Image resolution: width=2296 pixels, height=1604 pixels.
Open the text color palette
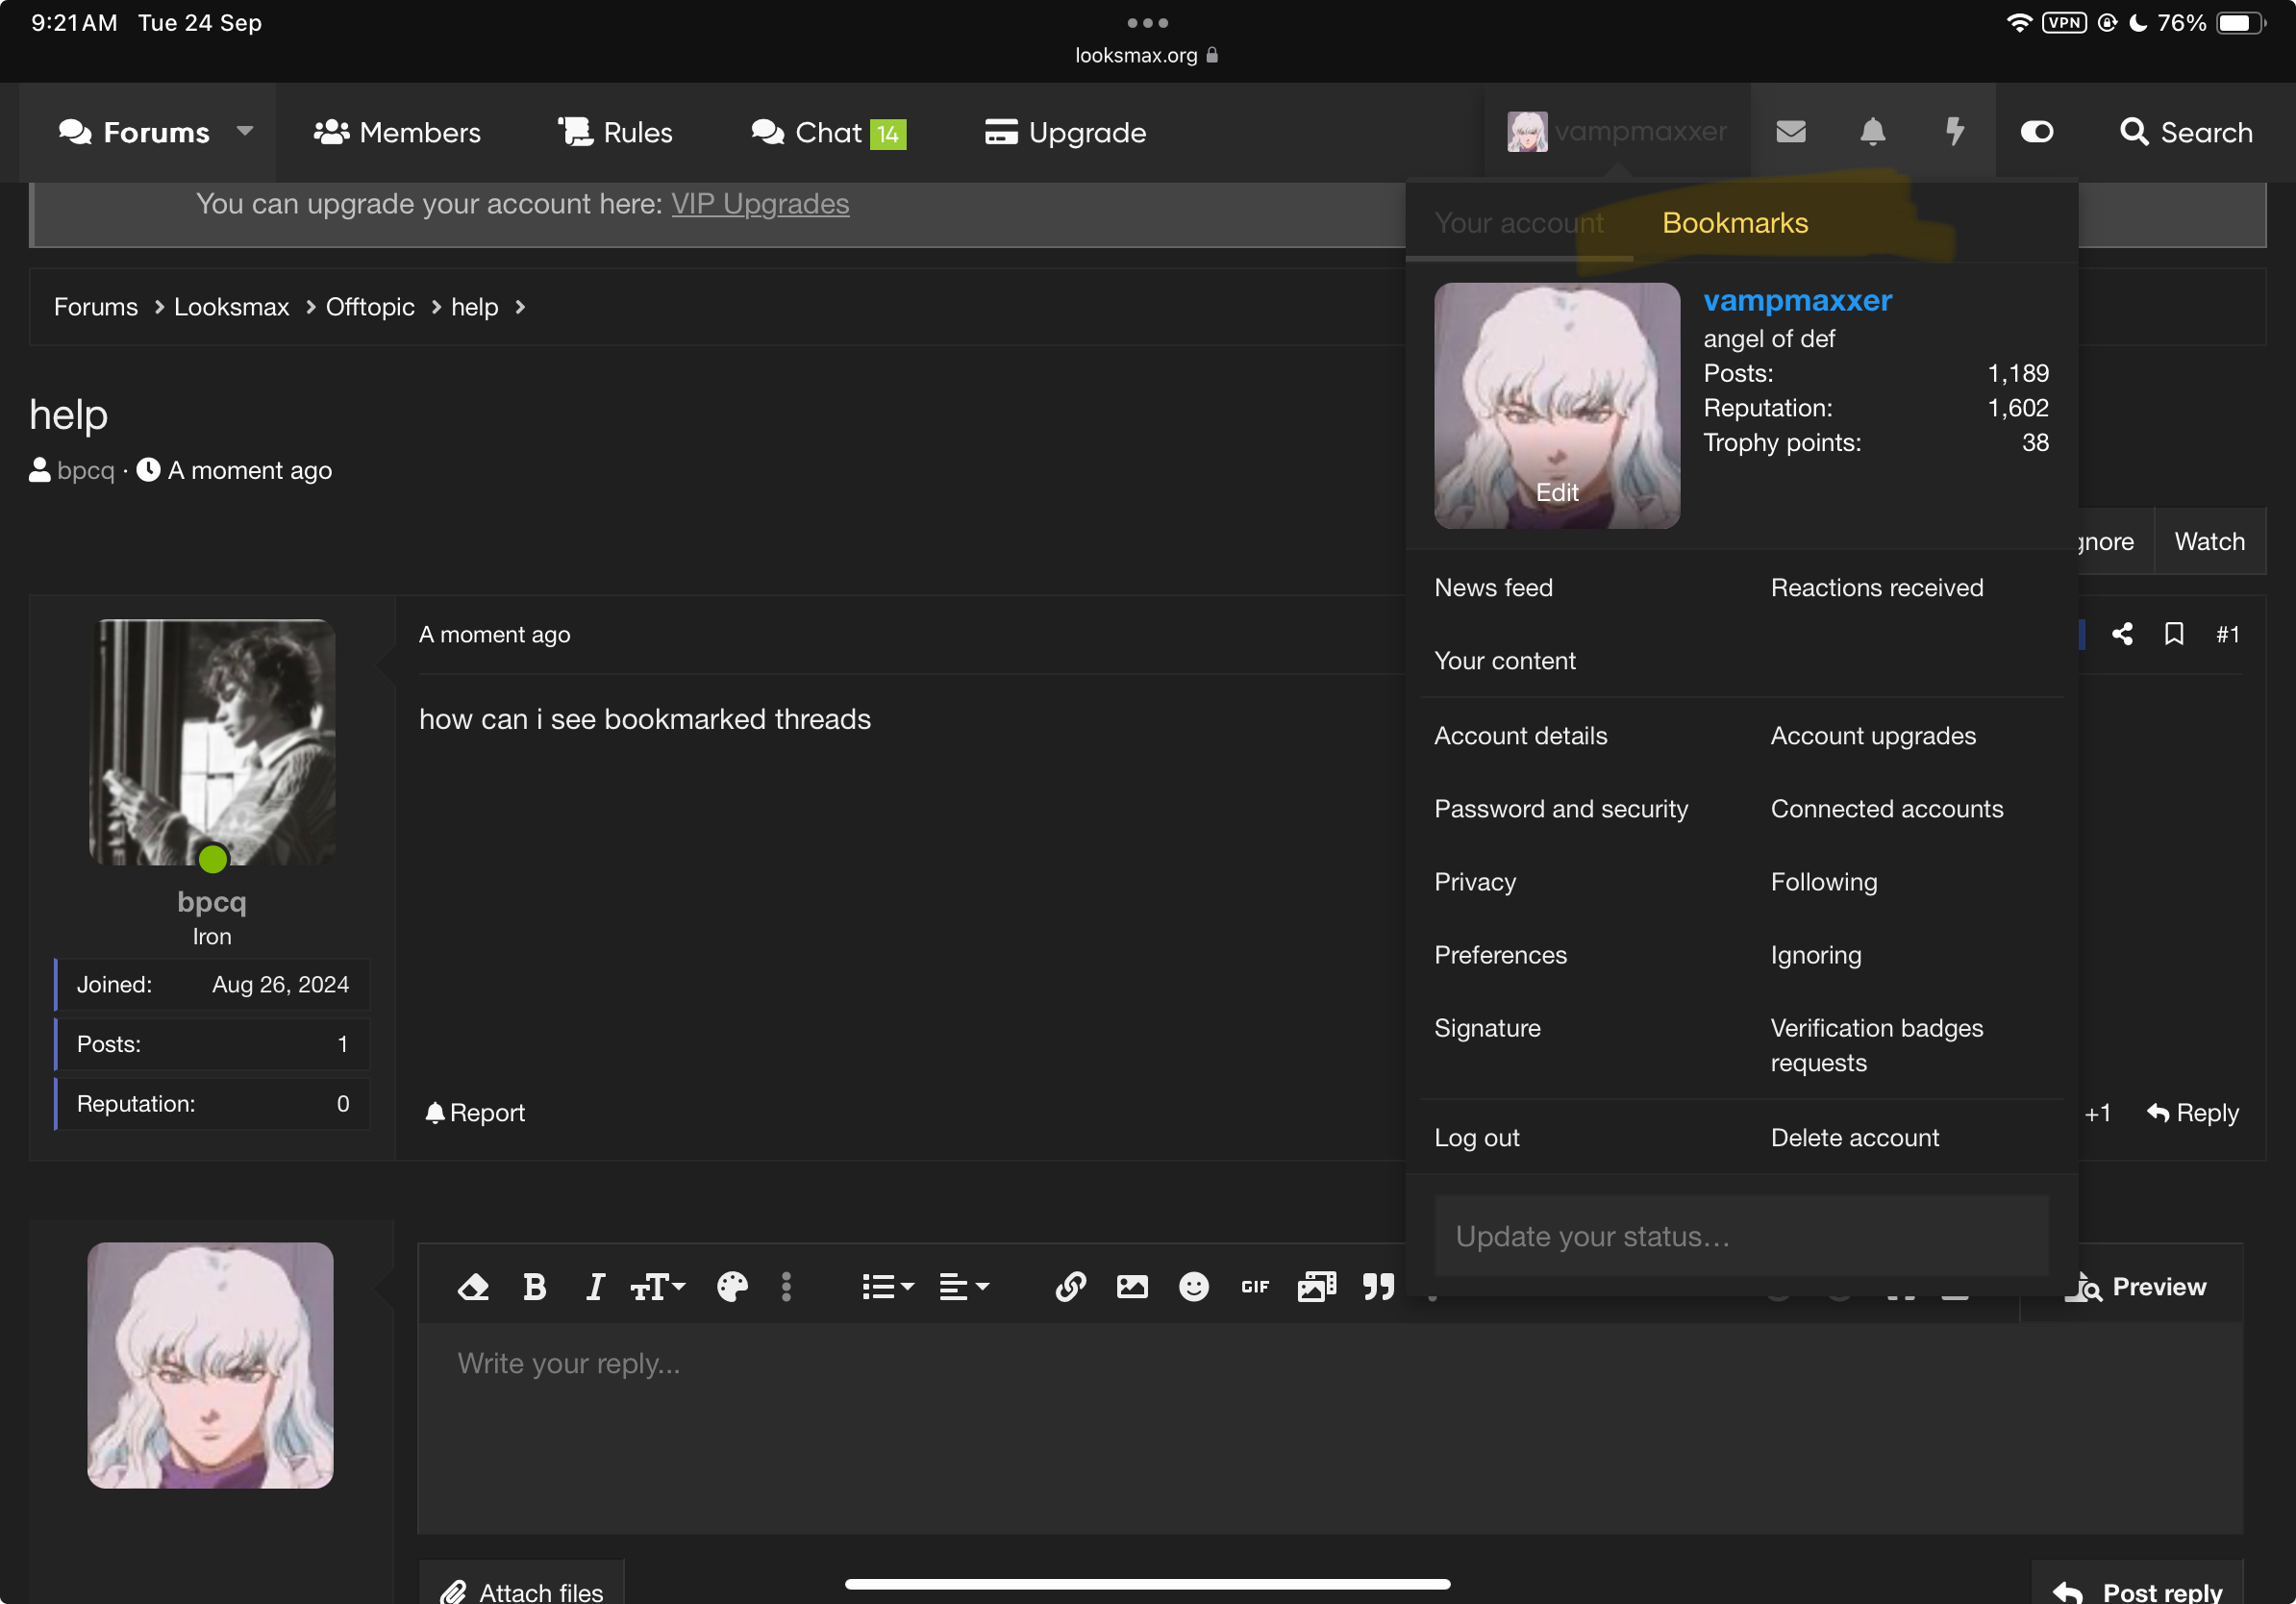pyautogui.click(x=732, y=1287)
